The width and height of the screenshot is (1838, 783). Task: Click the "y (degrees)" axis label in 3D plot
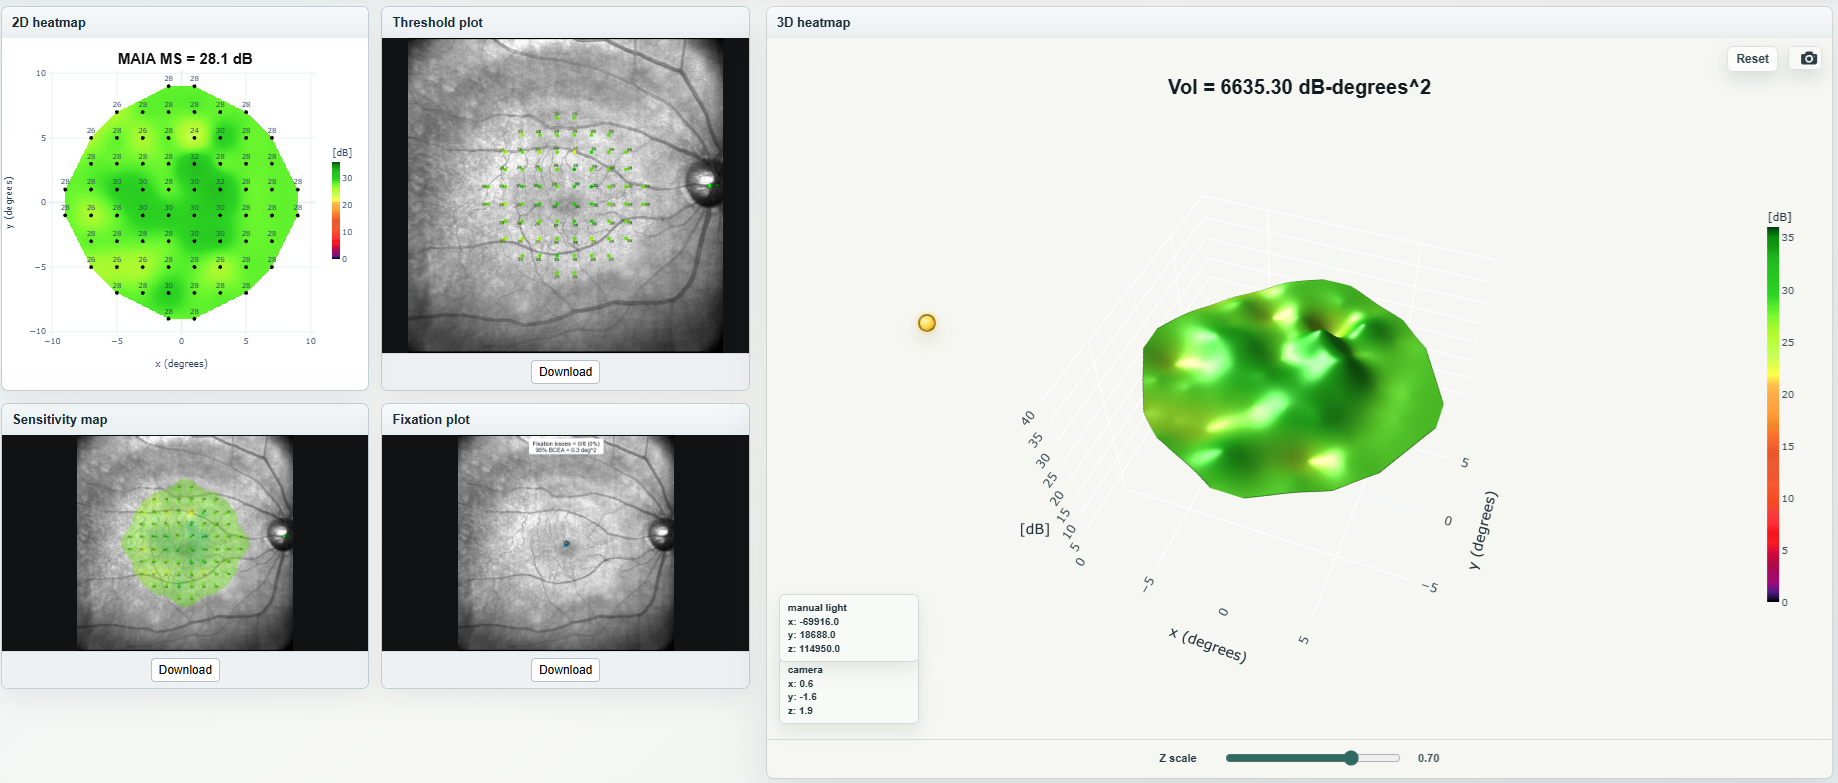point(1483,531)
